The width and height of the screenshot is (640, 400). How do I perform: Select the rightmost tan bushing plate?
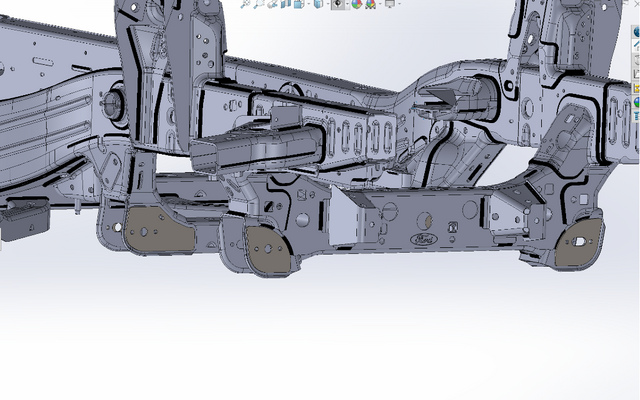(x=579, y=242)
